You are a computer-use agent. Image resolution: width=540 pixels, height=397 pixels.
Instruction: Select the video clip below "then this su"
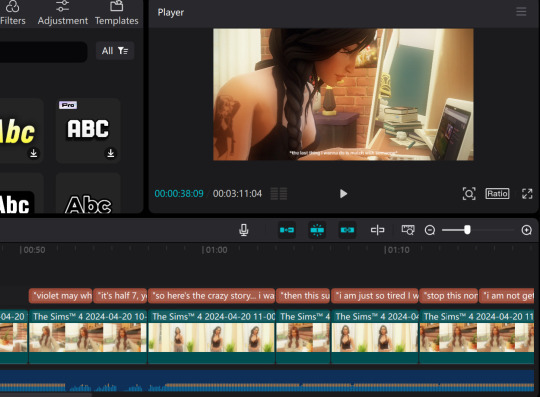[303, 336]
